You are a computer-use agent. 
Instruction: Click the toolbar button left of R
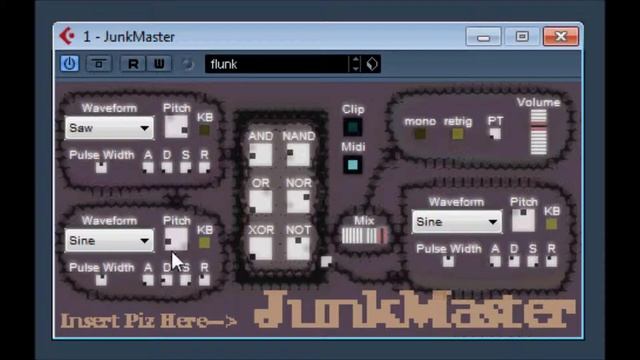coord(99,64)
